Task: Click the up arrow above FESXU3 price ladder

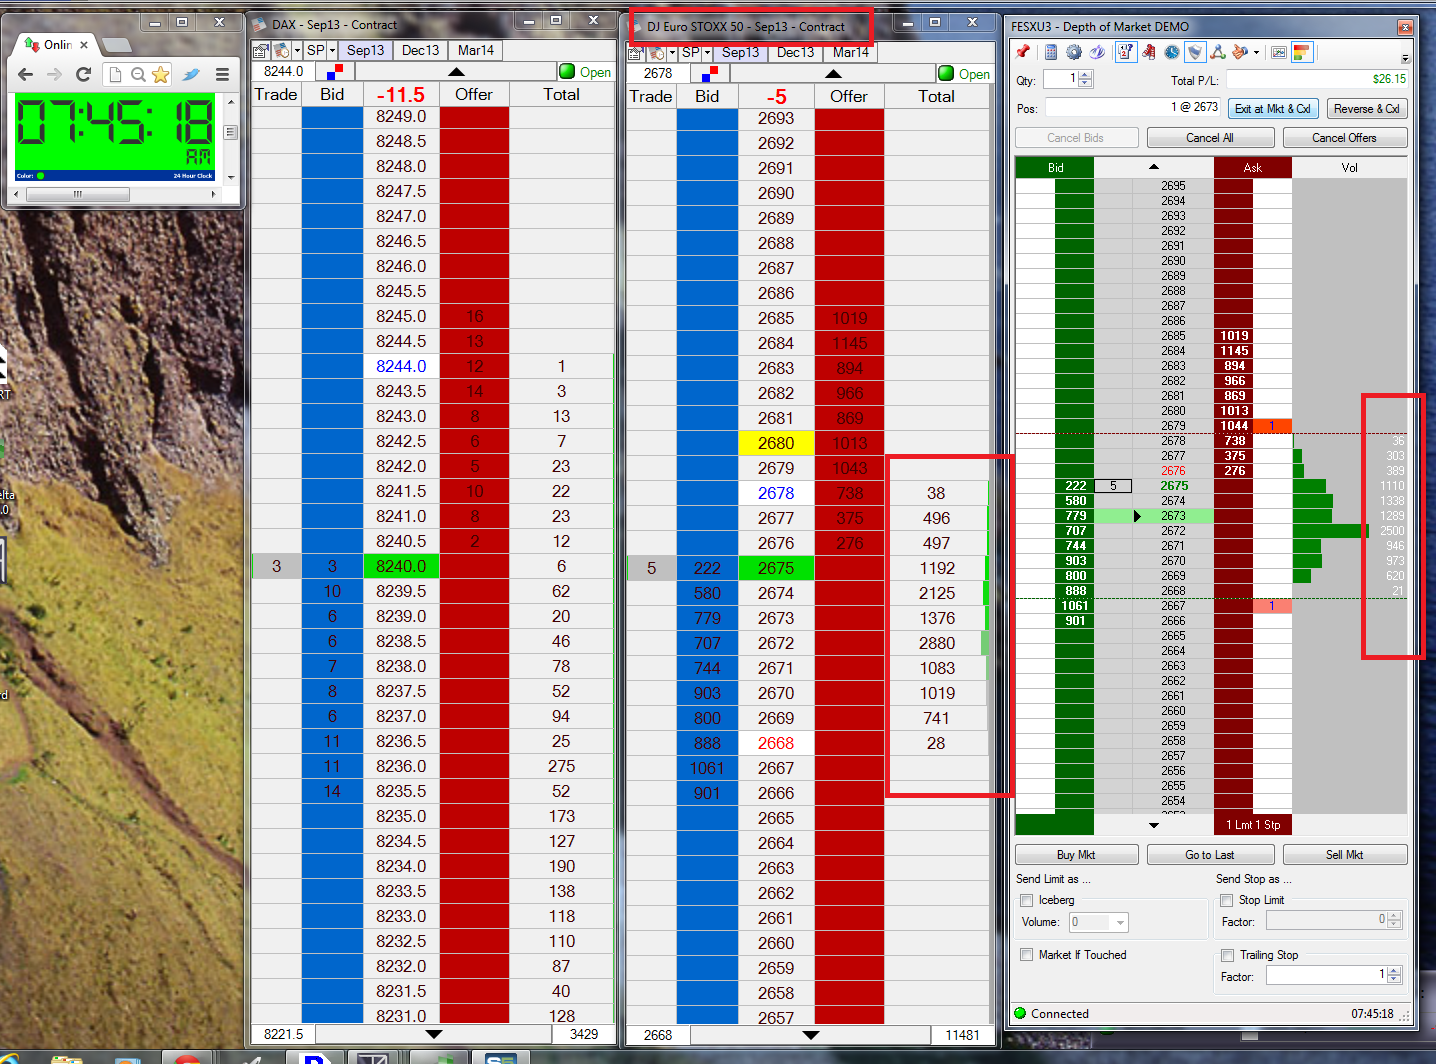Action: [x=1154, y=167]
